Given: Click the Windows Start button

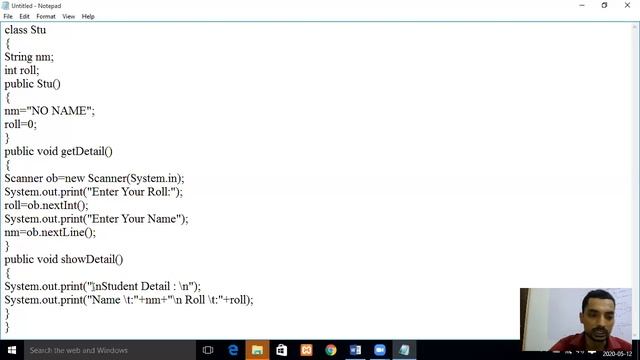Looking at the screenshot, I should (12, 350).
